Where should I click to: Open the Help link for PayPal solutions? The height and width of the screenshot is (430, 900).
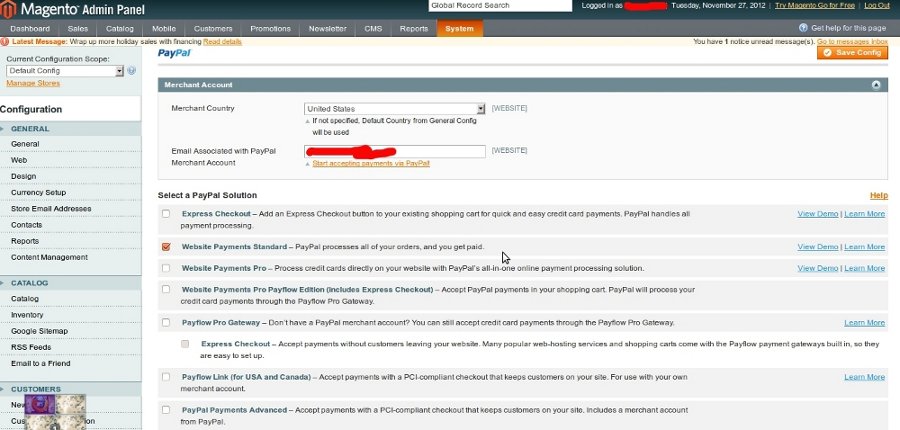click(879, 196)
